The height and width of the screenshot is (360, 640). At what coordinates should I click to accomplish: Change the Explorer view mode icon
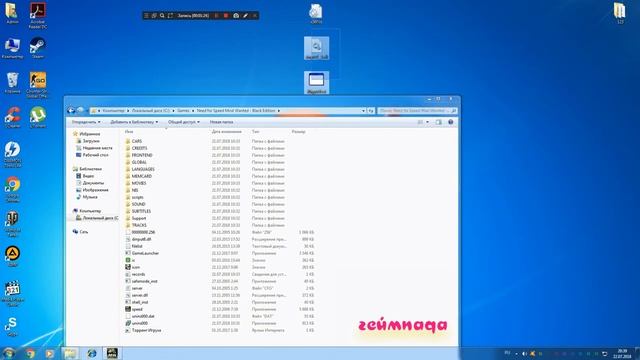[x=420, y=122]
